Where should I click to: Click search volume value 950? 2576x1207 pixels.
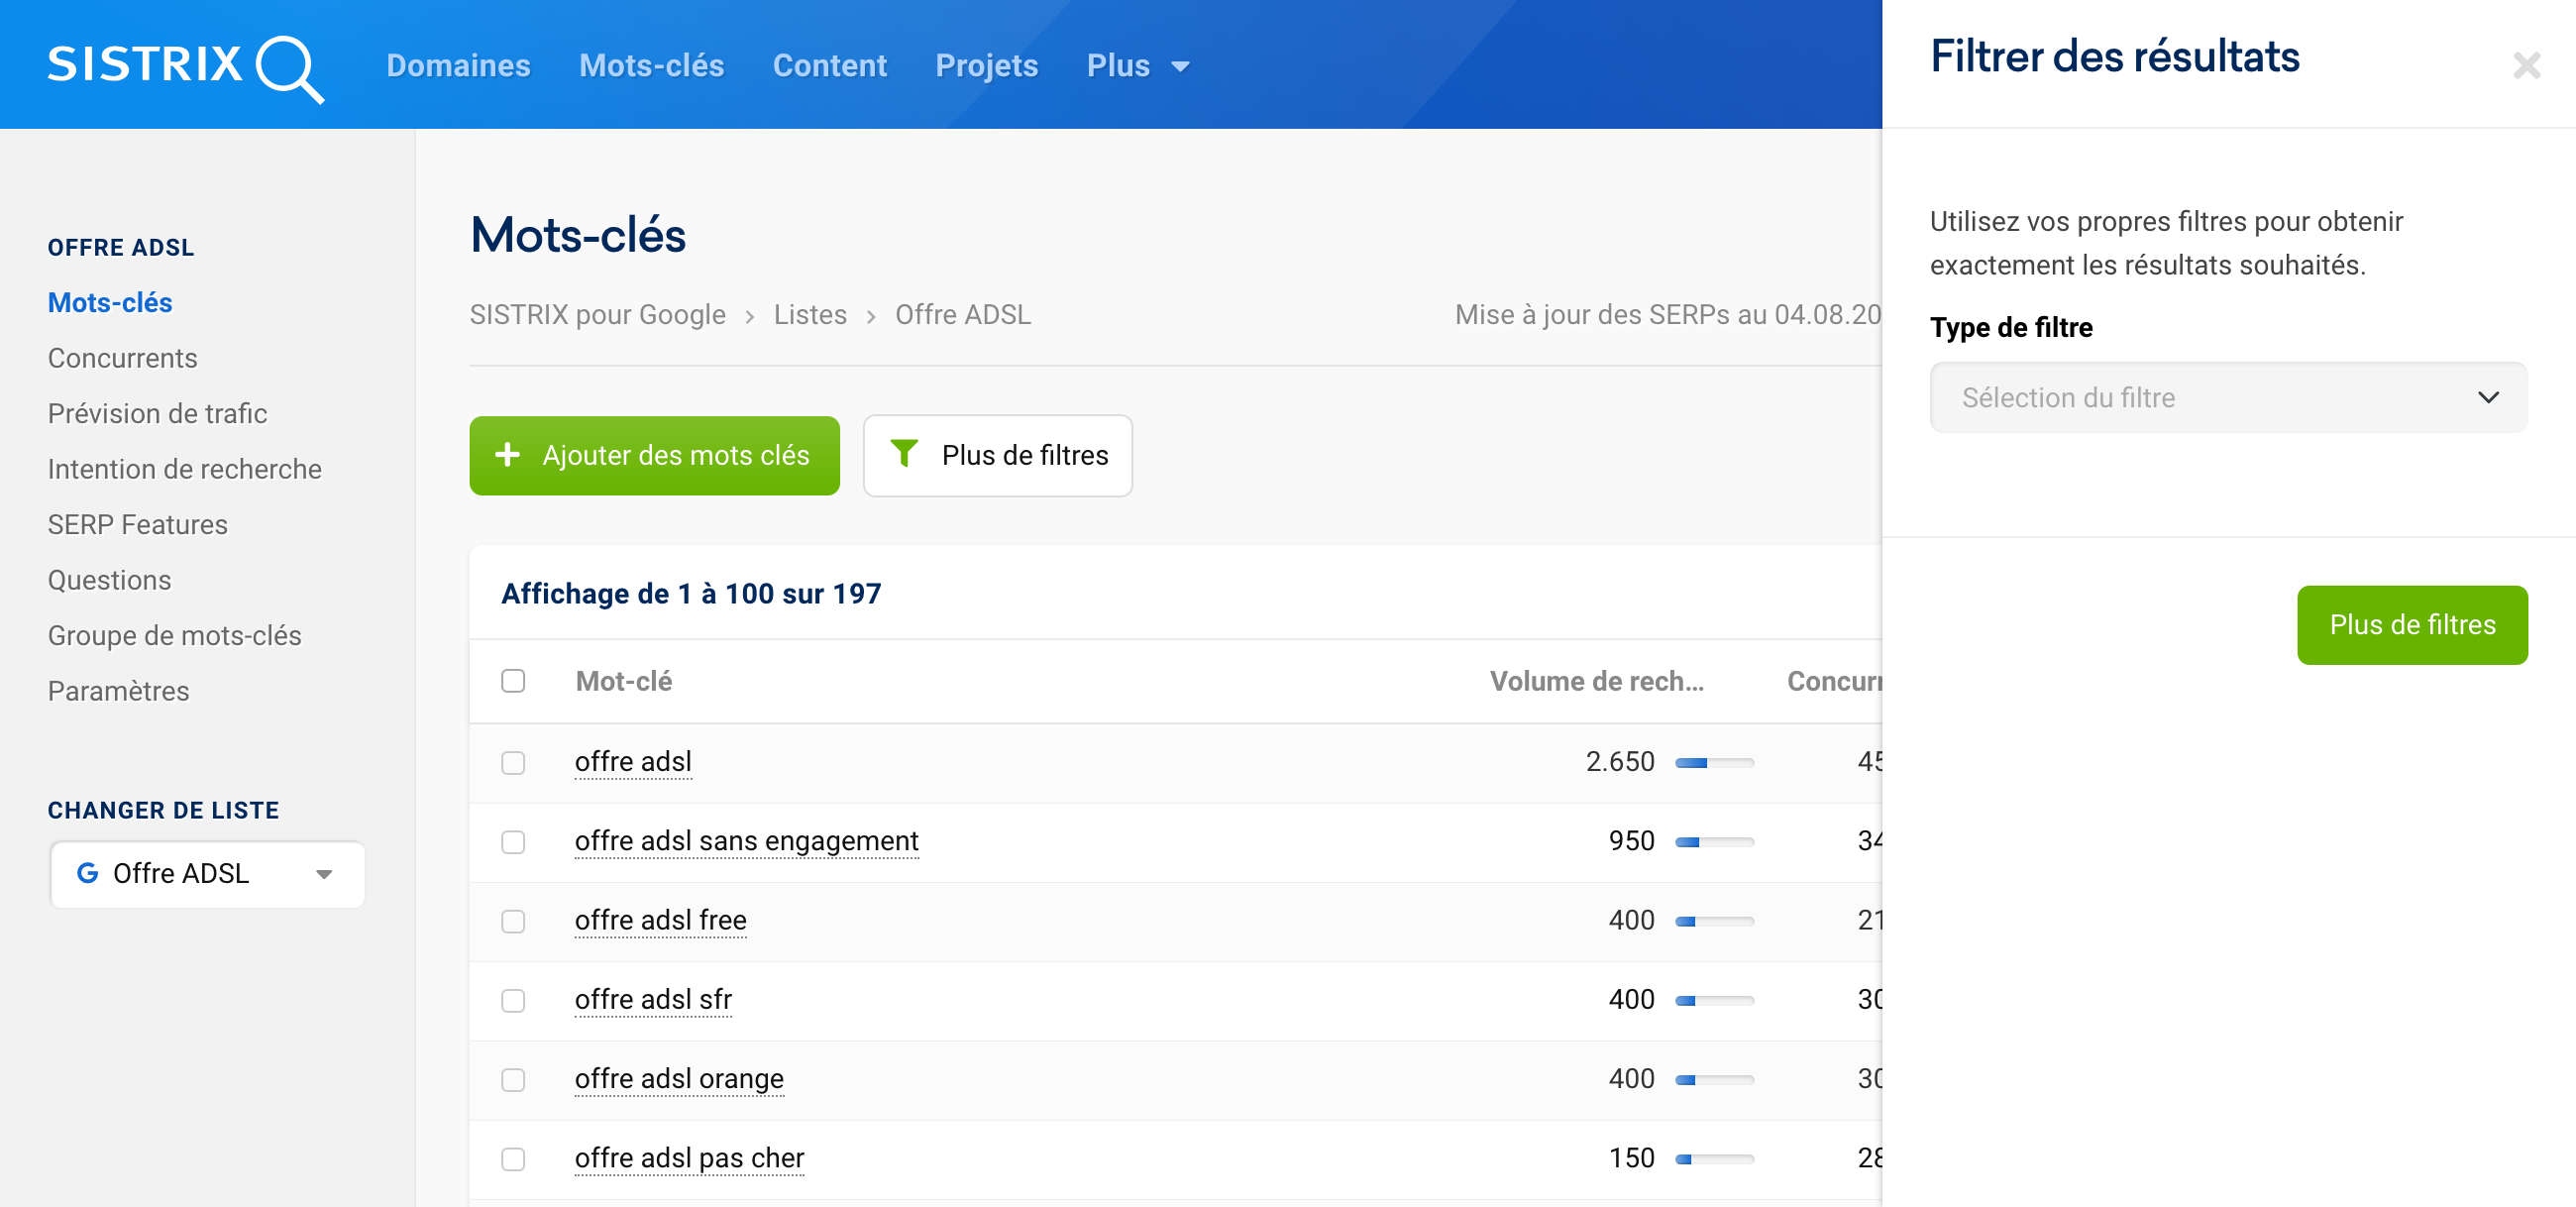click(x=1631, y=840)
